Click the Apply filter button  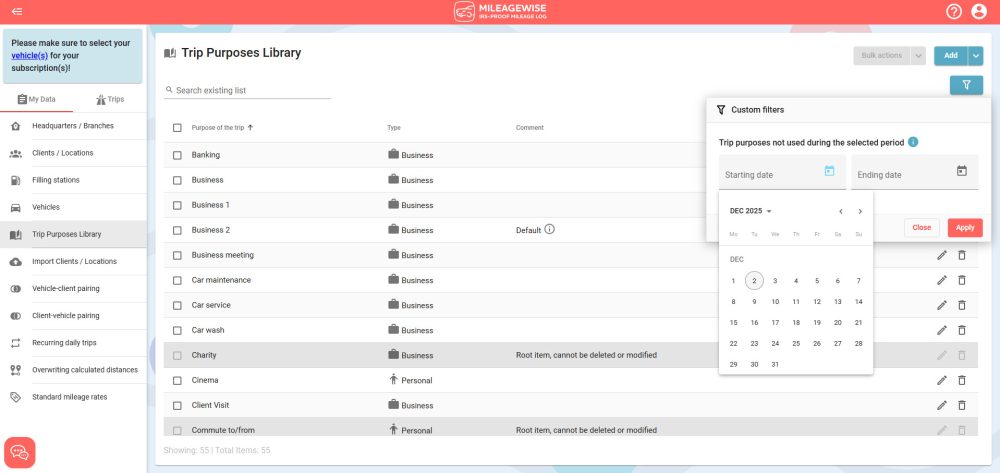pos(965,228)
